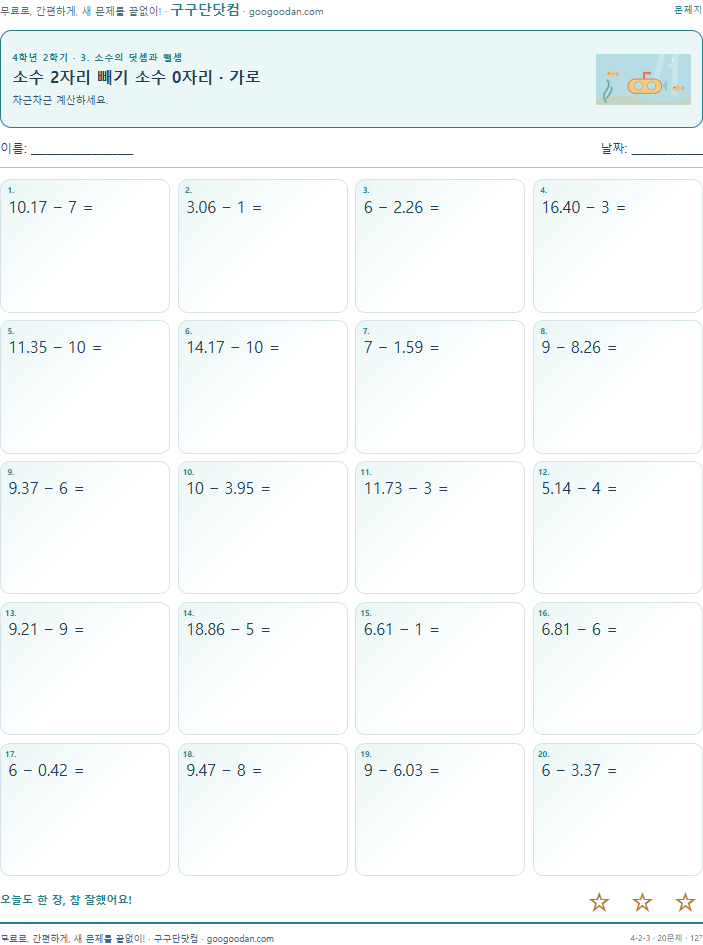Click the submarine illustration thumbnail
The width and height of the screenshot is (703, 945).
643,80
